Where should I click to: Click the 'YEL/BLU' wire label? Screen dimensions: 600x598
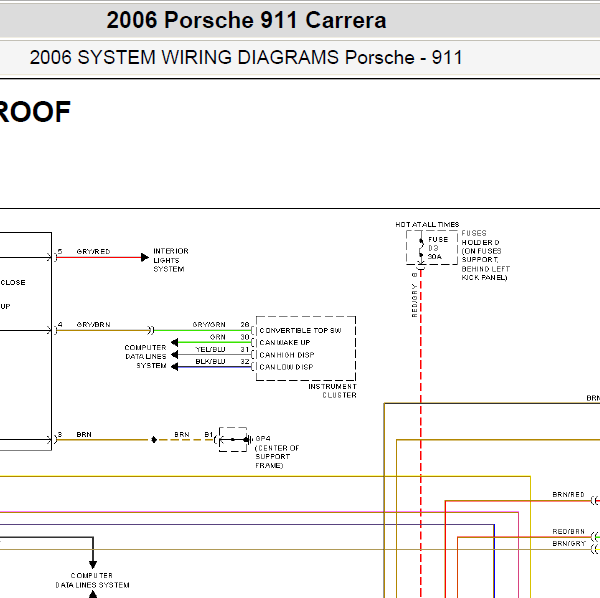coord(210,349)
